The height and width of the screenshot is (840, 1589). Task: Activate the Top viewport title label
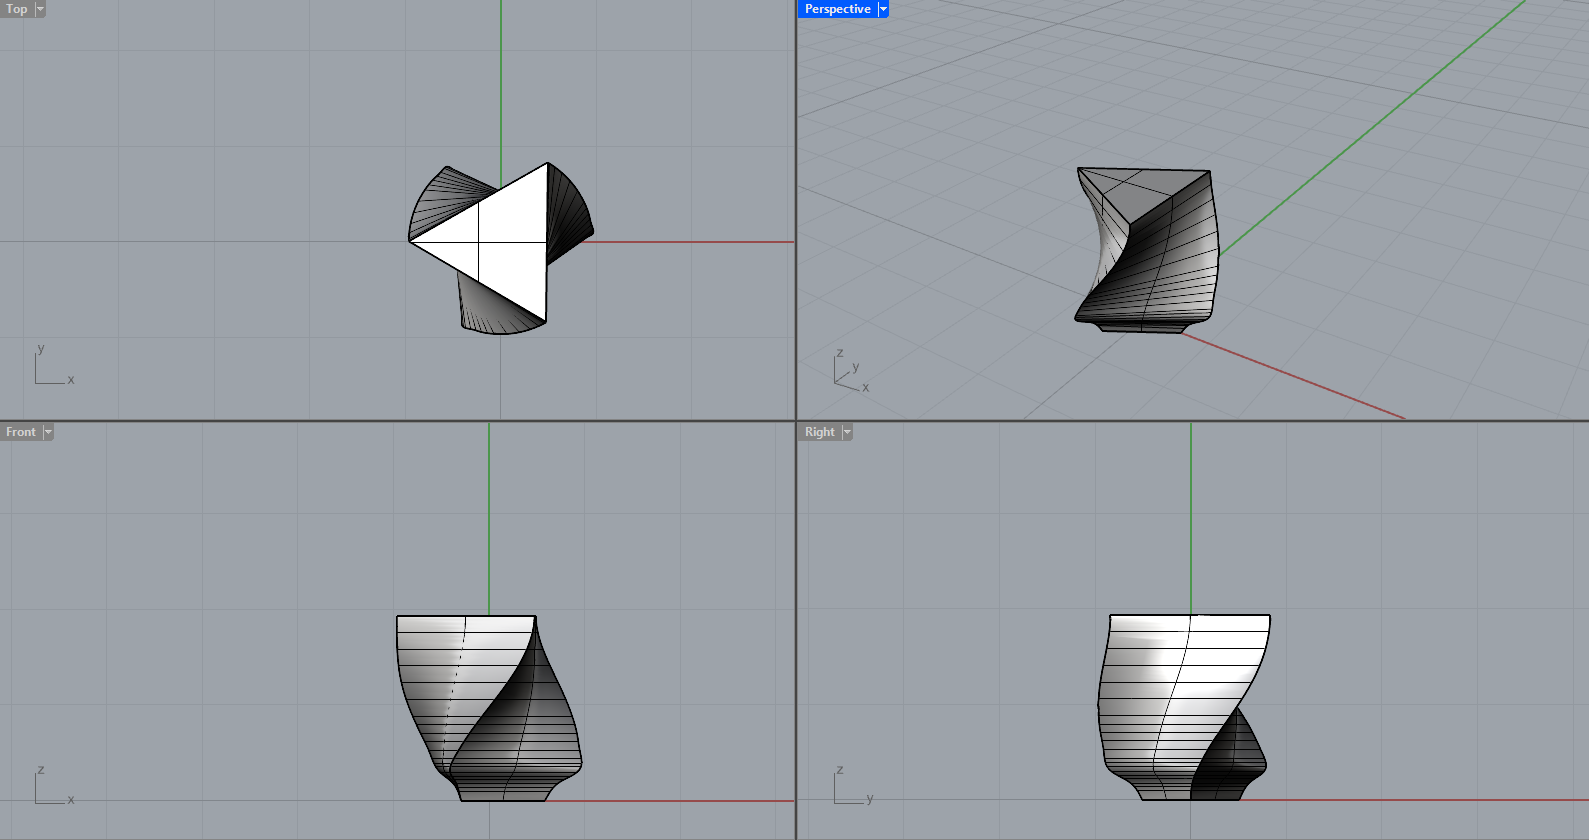(17, 9)
